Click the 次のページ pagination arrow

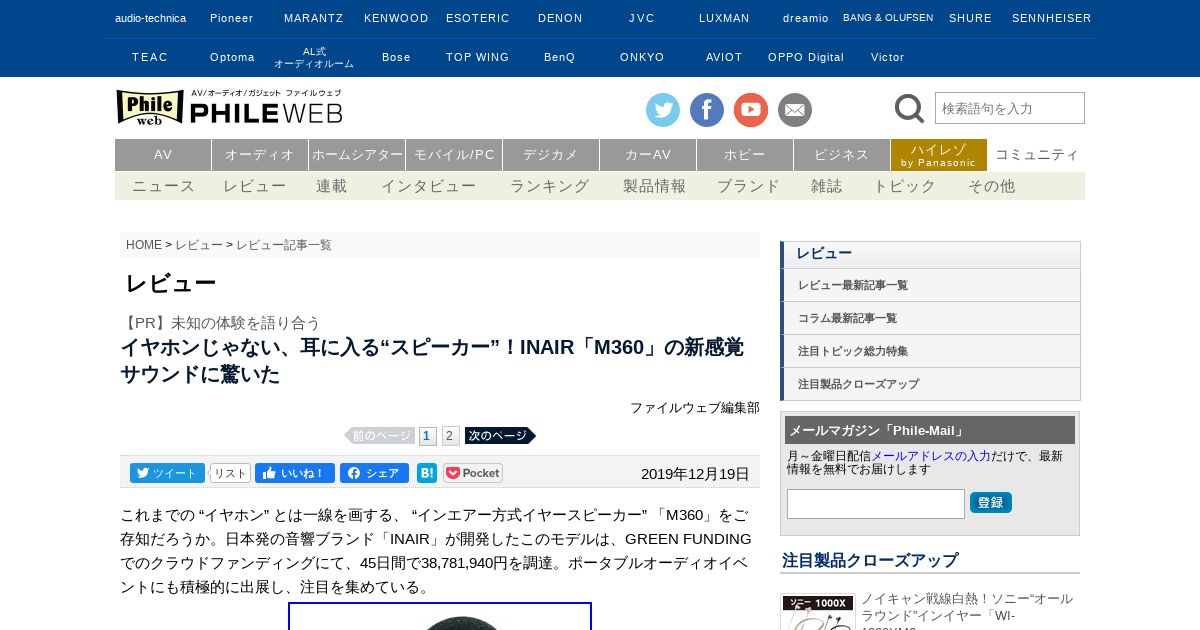click(x=500, y=436)
